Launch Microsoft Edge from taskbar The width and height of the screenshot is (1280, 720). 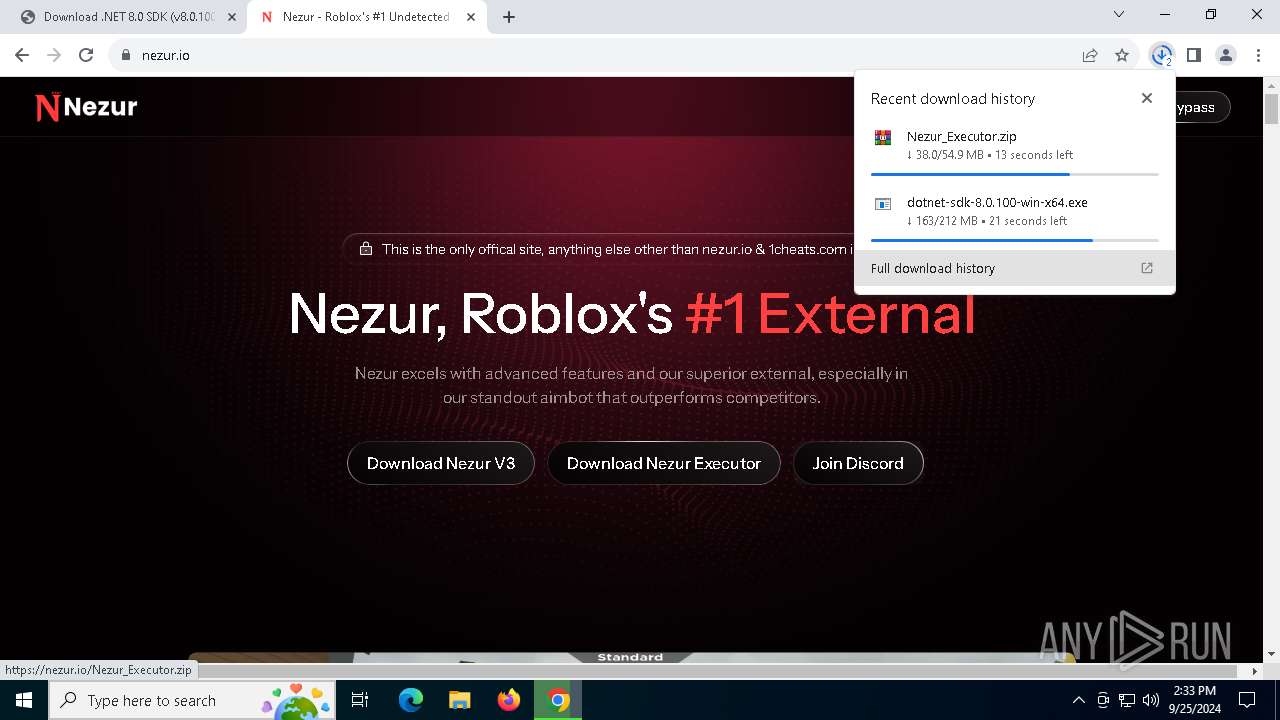coord(411,700)
